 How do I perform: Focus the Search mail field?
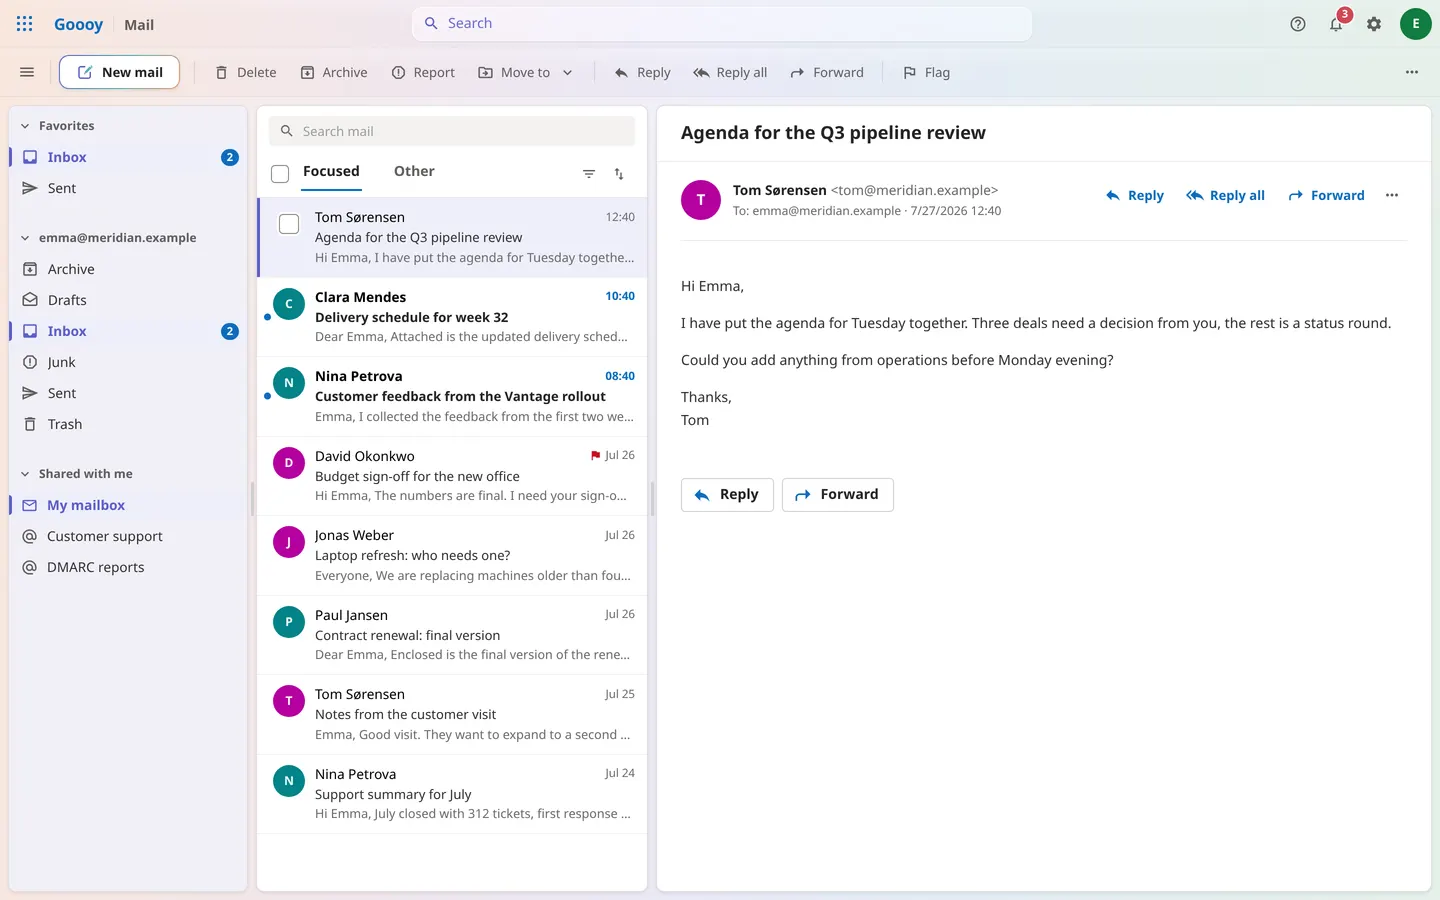(x=452, y=131)
